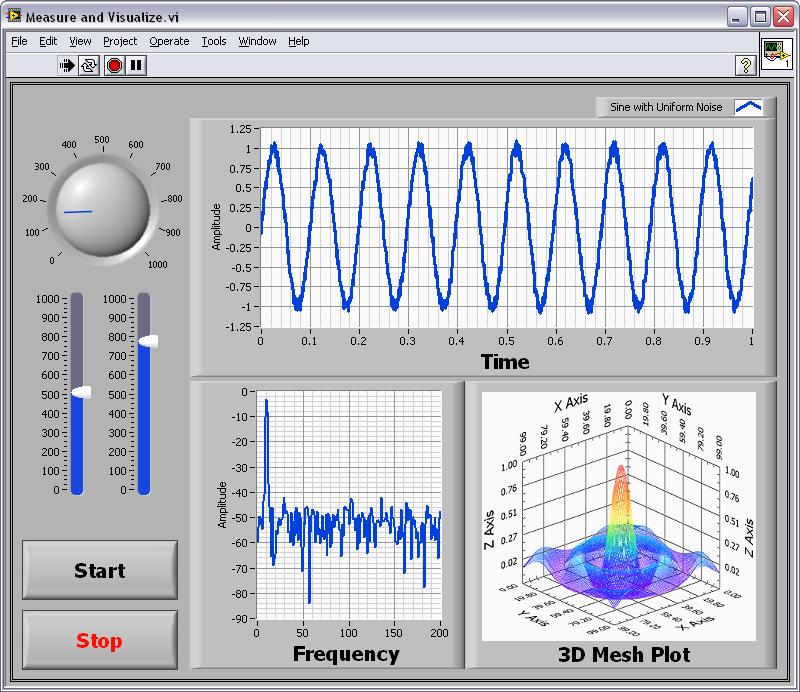Click the left vertical slider handle

coord(79,393)
